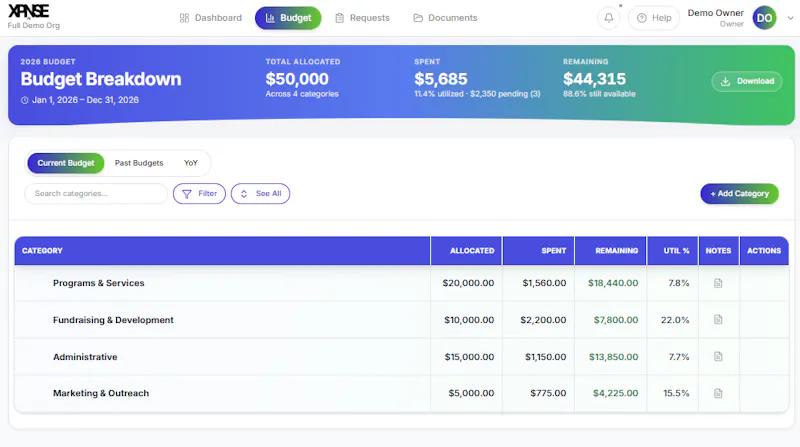
Task: Click the DO user avatar
Action: (764, 18)
